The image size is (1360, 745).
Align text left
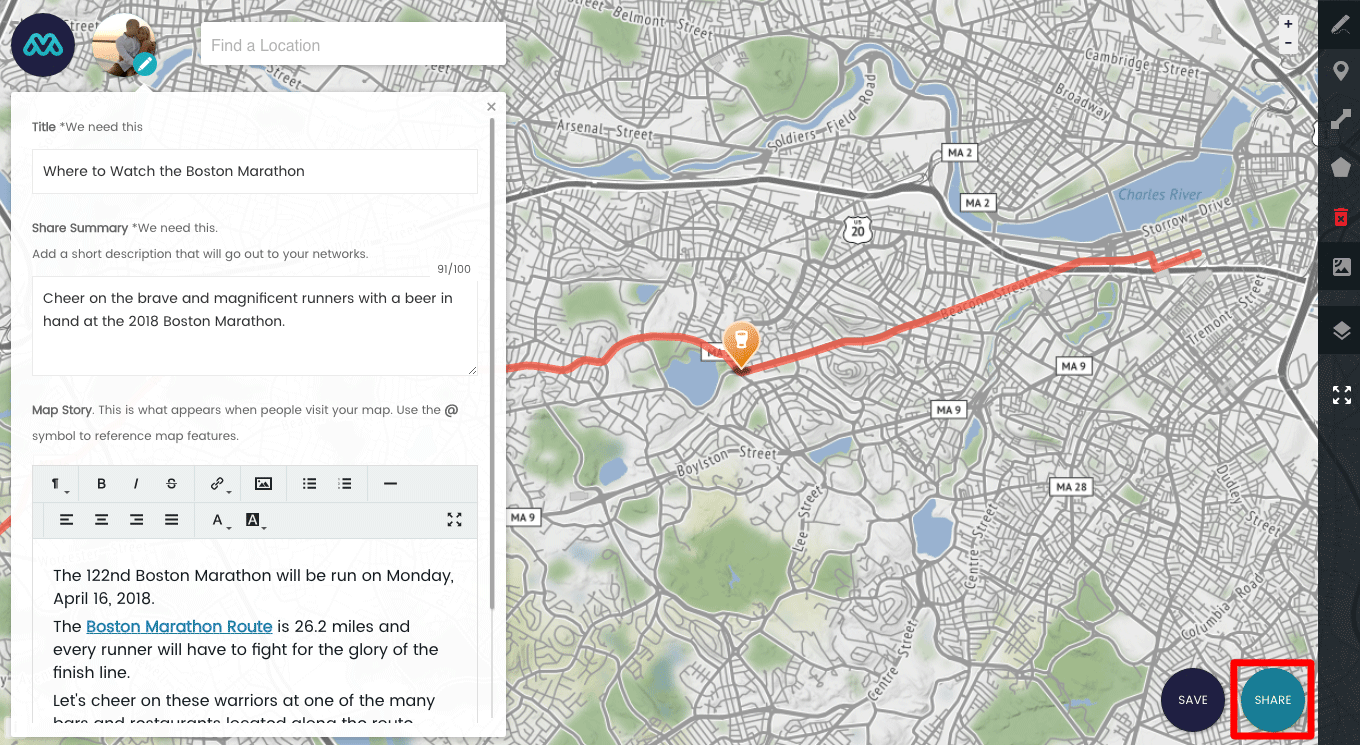(66, 520)
